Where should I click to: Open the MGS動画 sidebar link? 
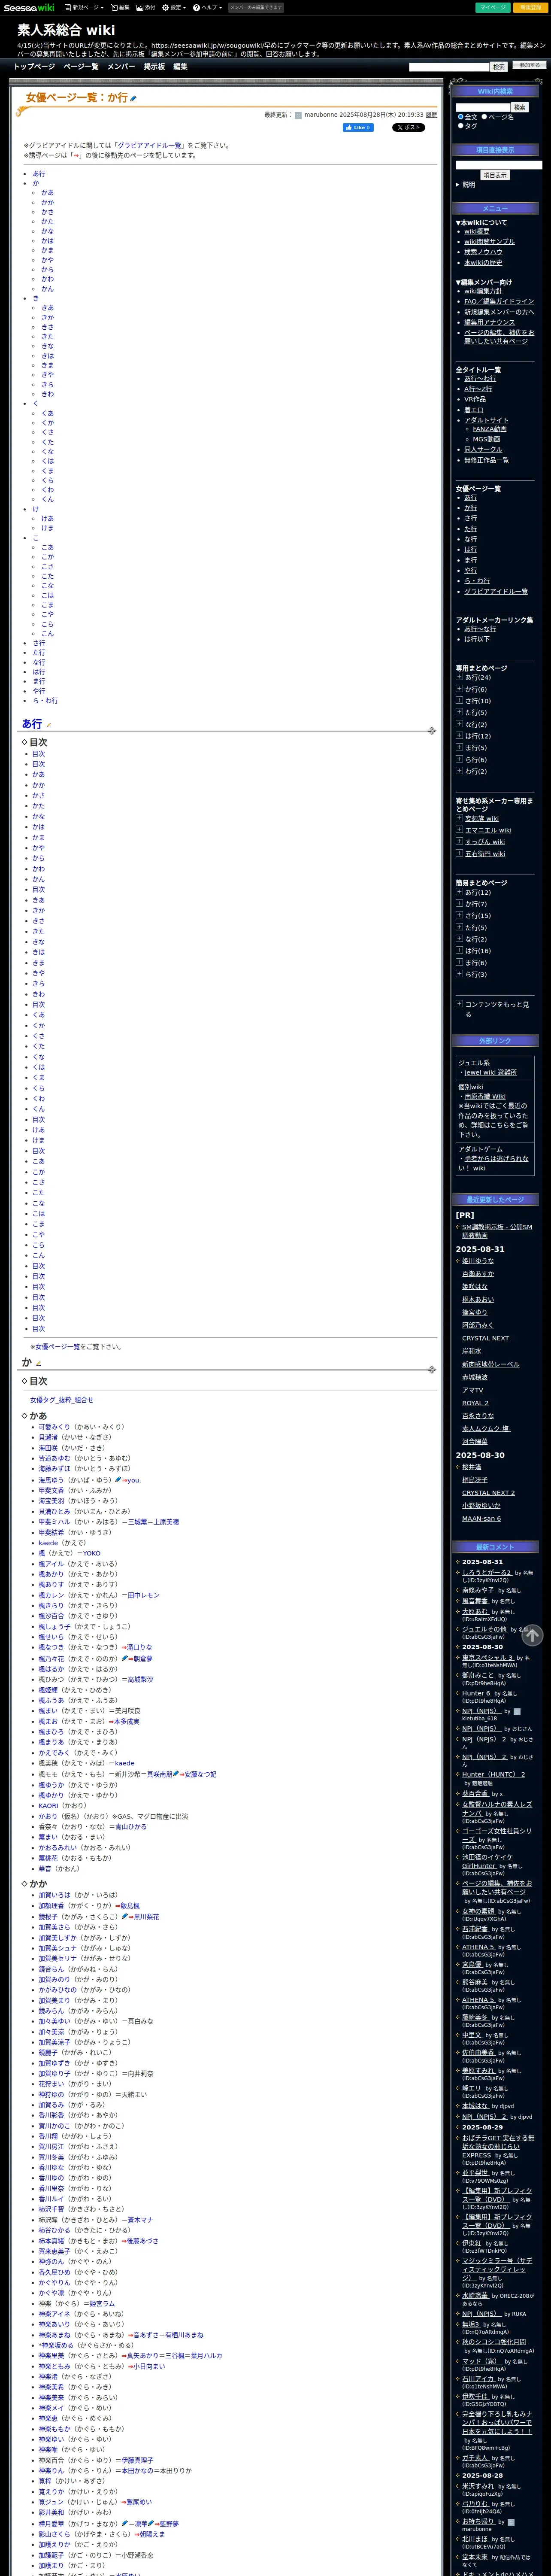coord(486,439)
